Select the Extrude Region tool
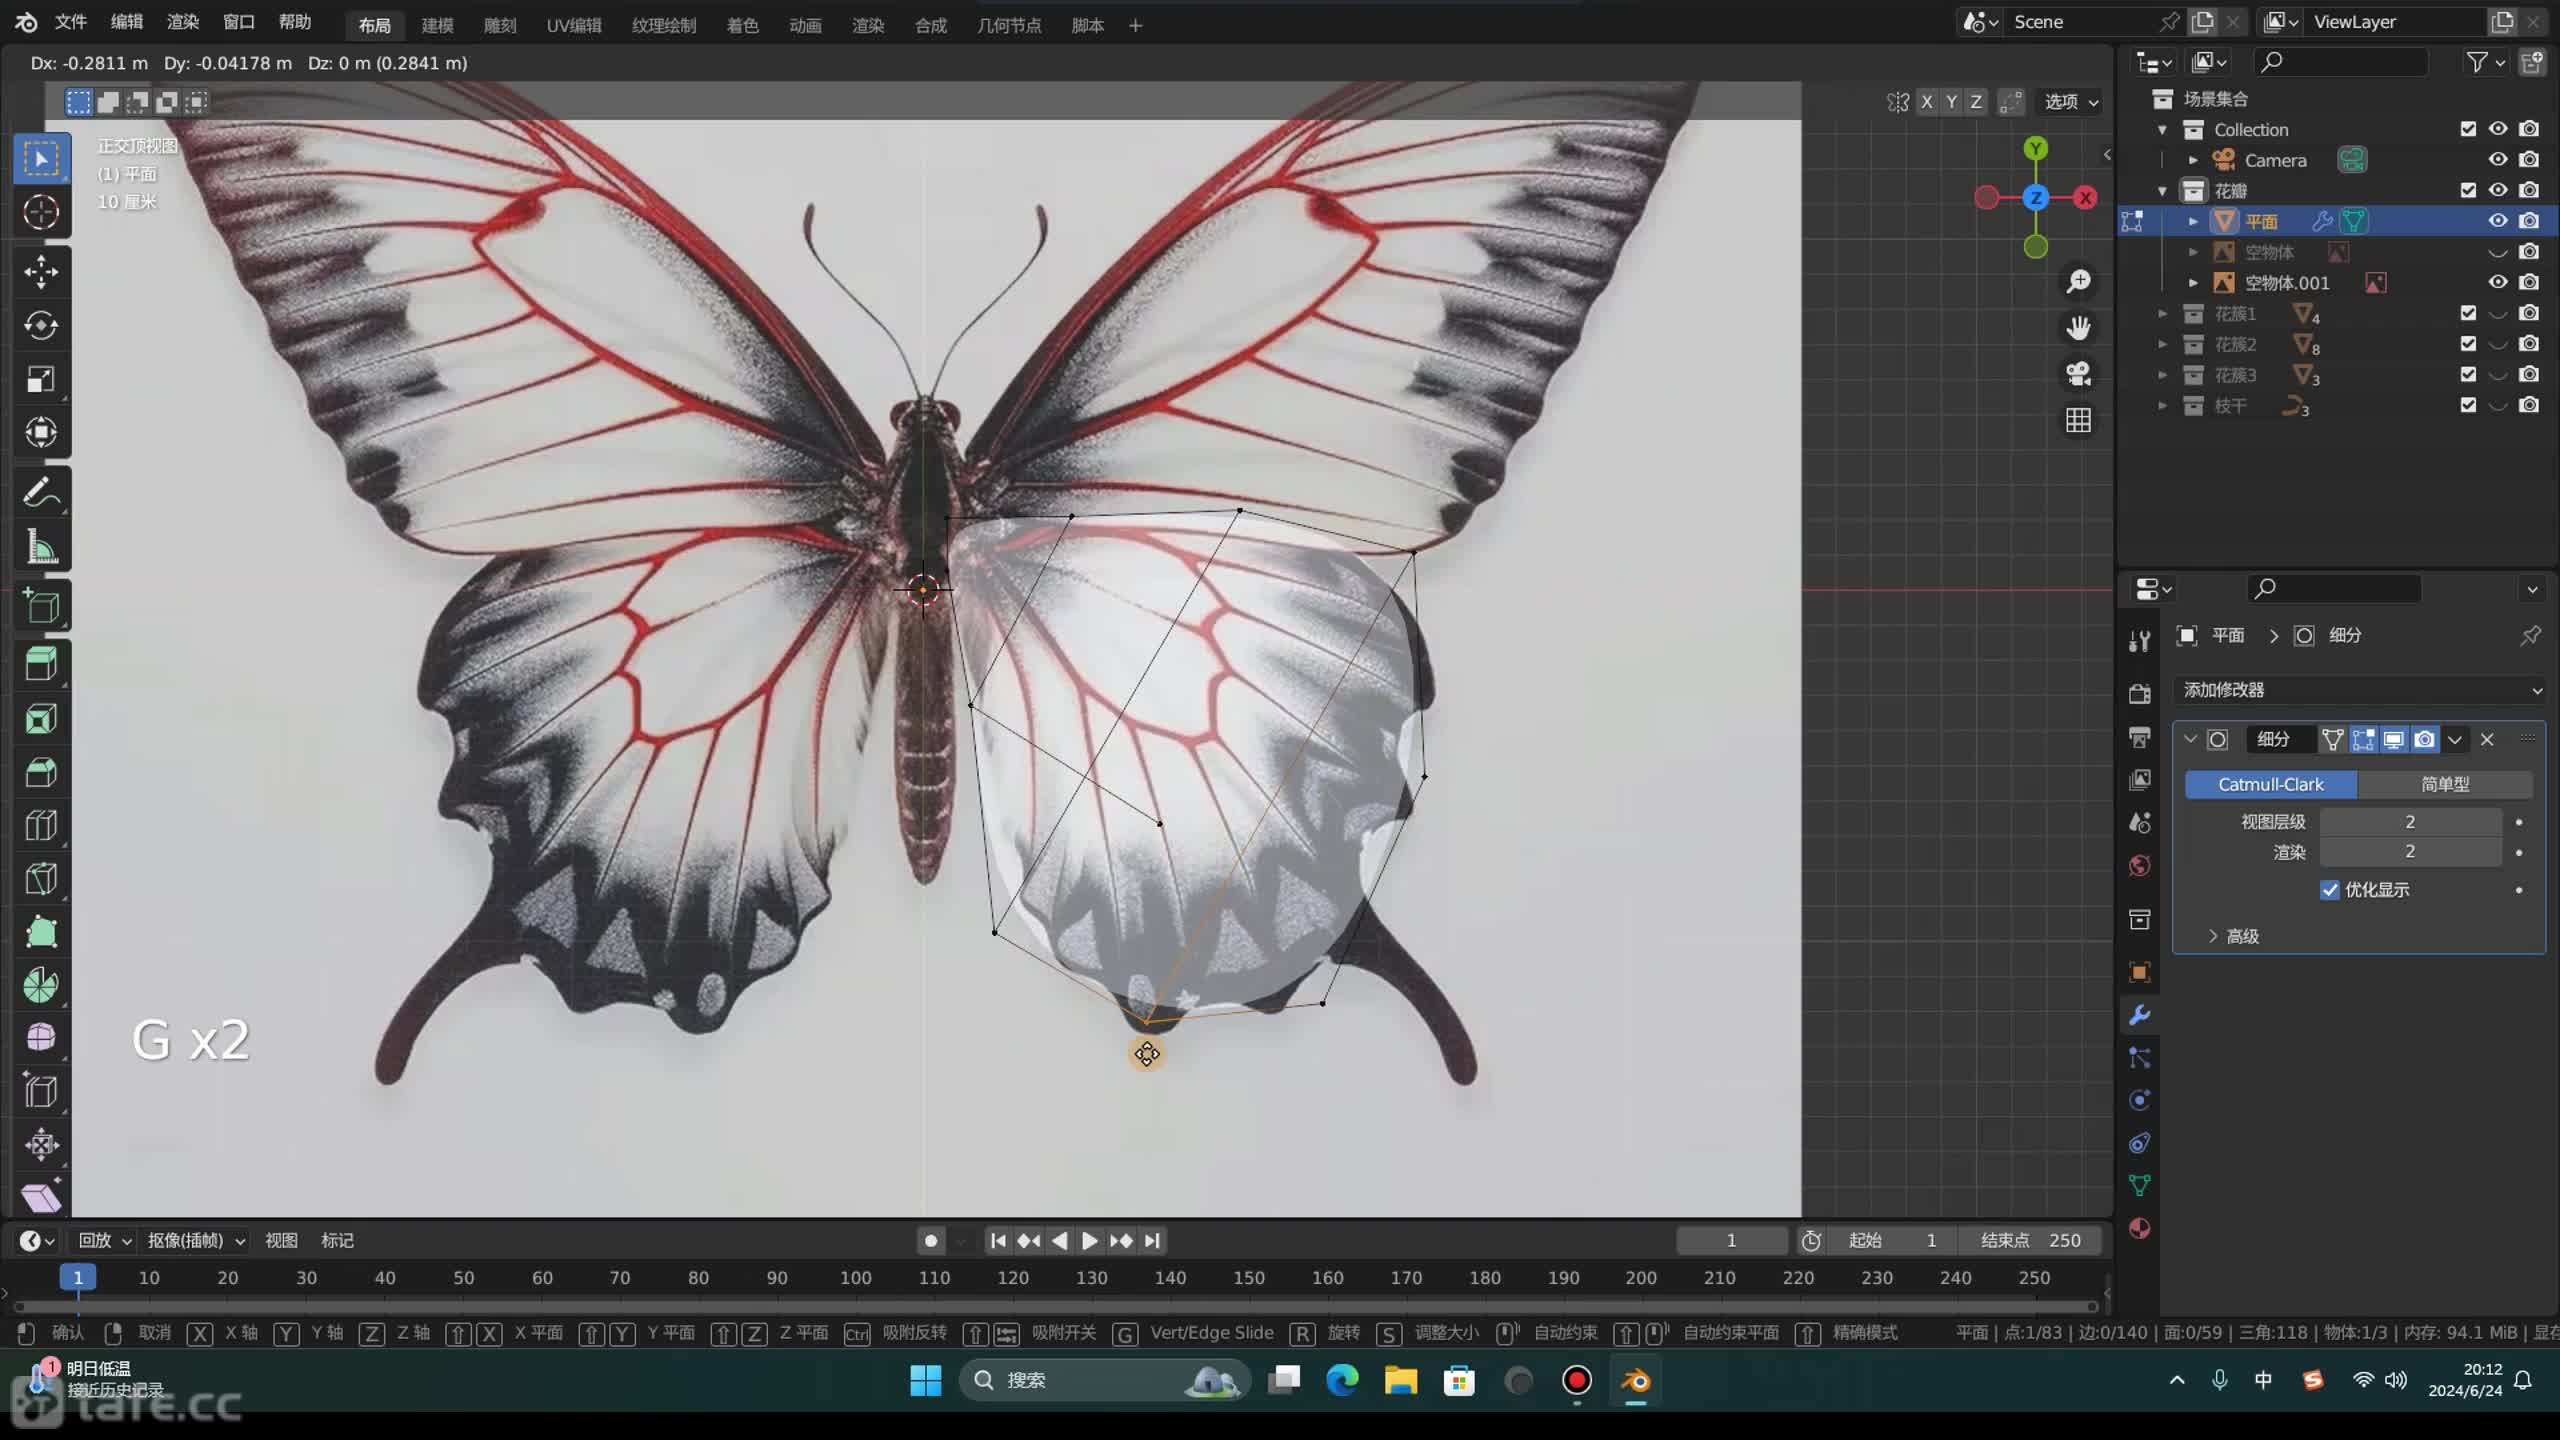2560x1440 pixels. pos(41,664)
